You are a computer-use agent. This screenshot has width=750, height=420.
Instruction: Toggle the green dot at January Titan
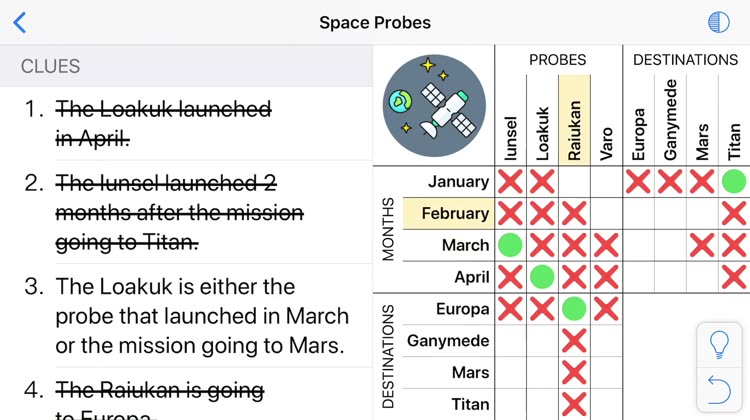[x=734, y=182]
